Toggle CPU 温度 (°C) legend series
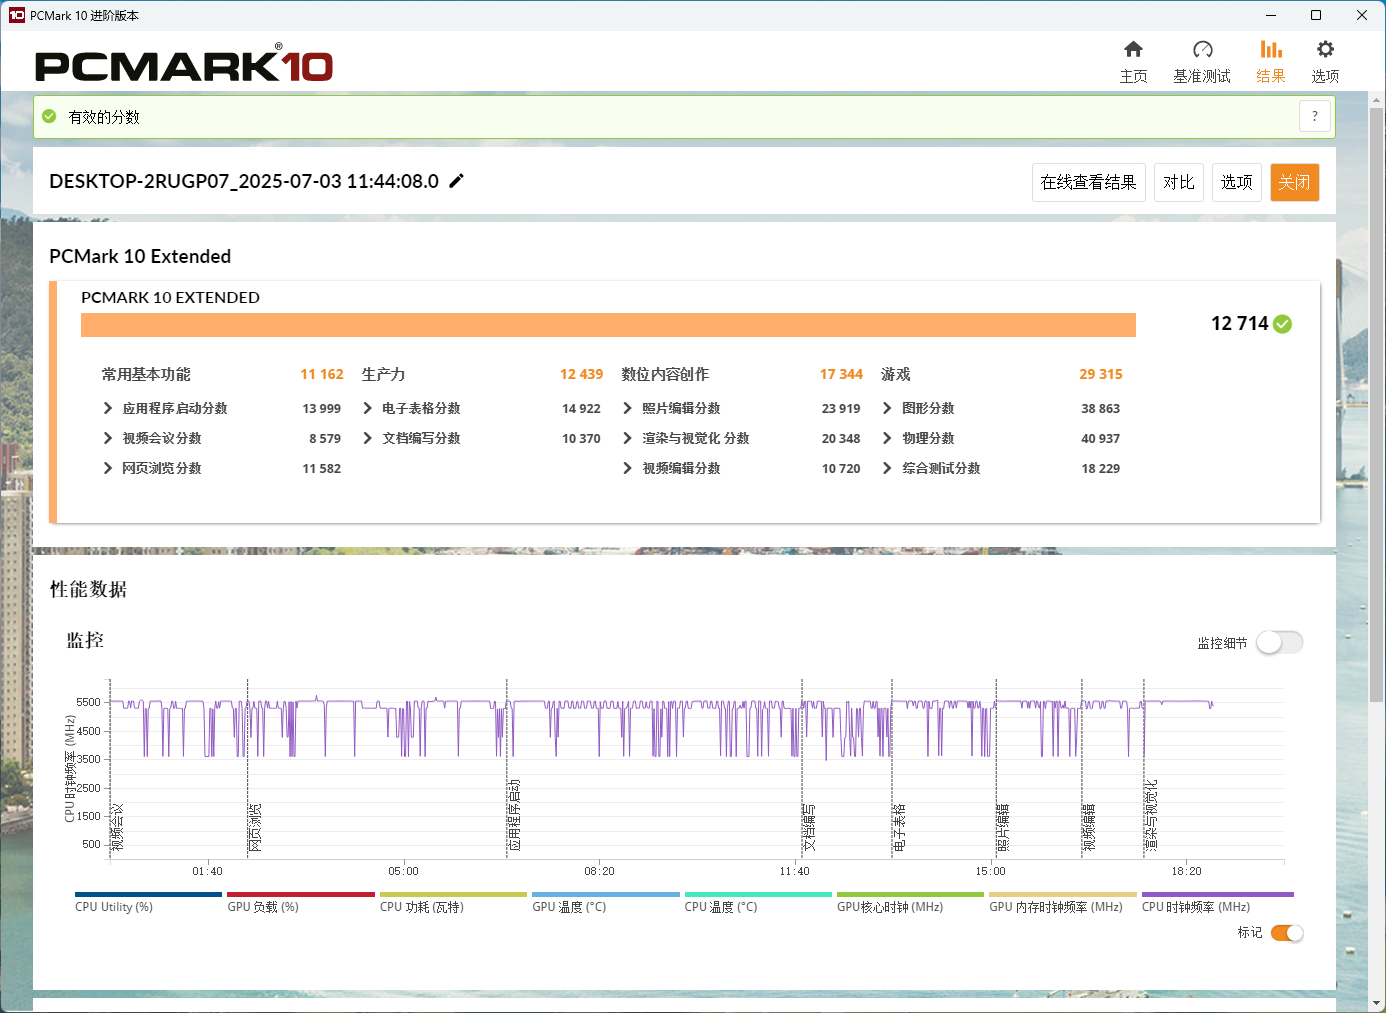 [x=758, y=903]
